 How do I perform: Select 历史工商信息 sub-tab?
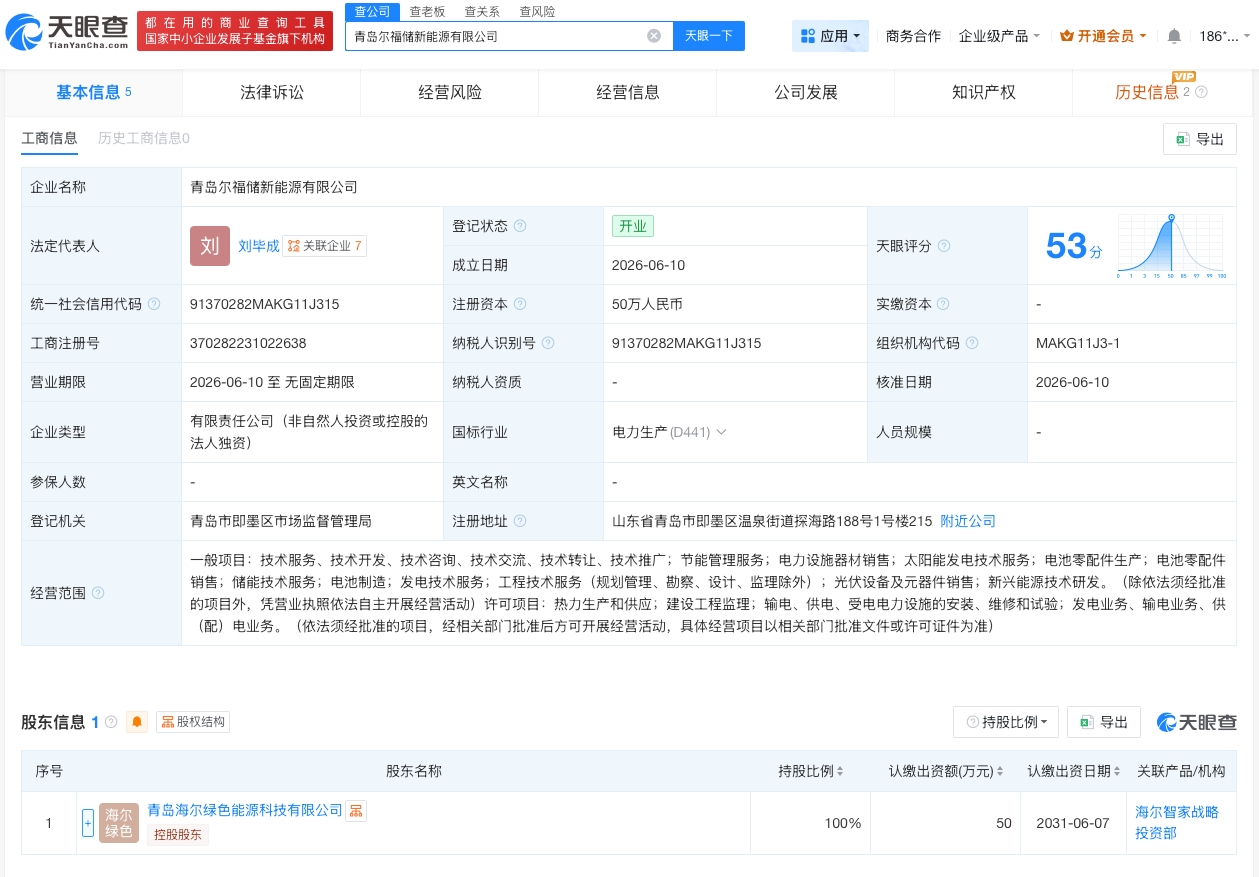[x=144, y=138]
